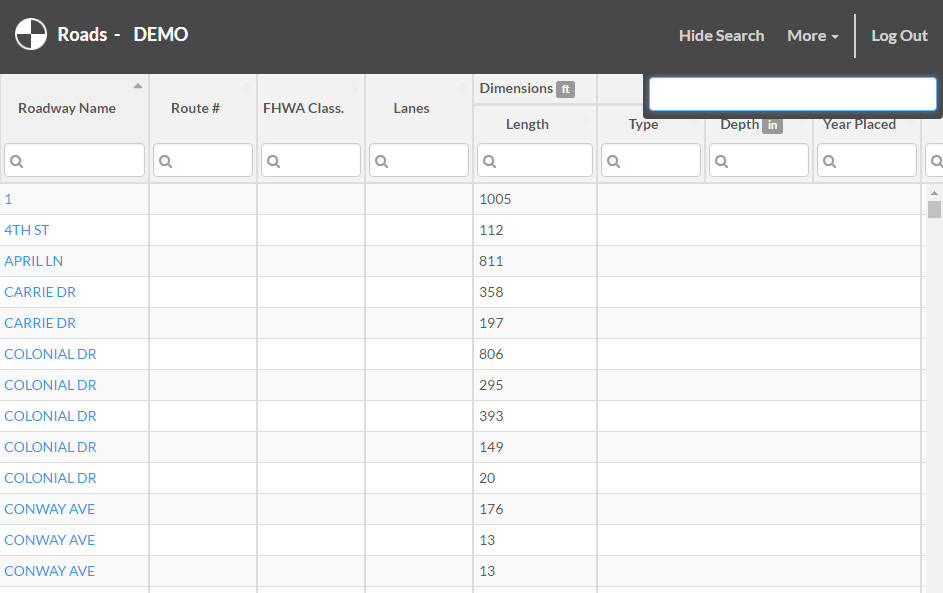This screenshot has height=593, width=943.
Task: Click Log Out in the header
Action: pyautogui.click(x=899, y=36)
